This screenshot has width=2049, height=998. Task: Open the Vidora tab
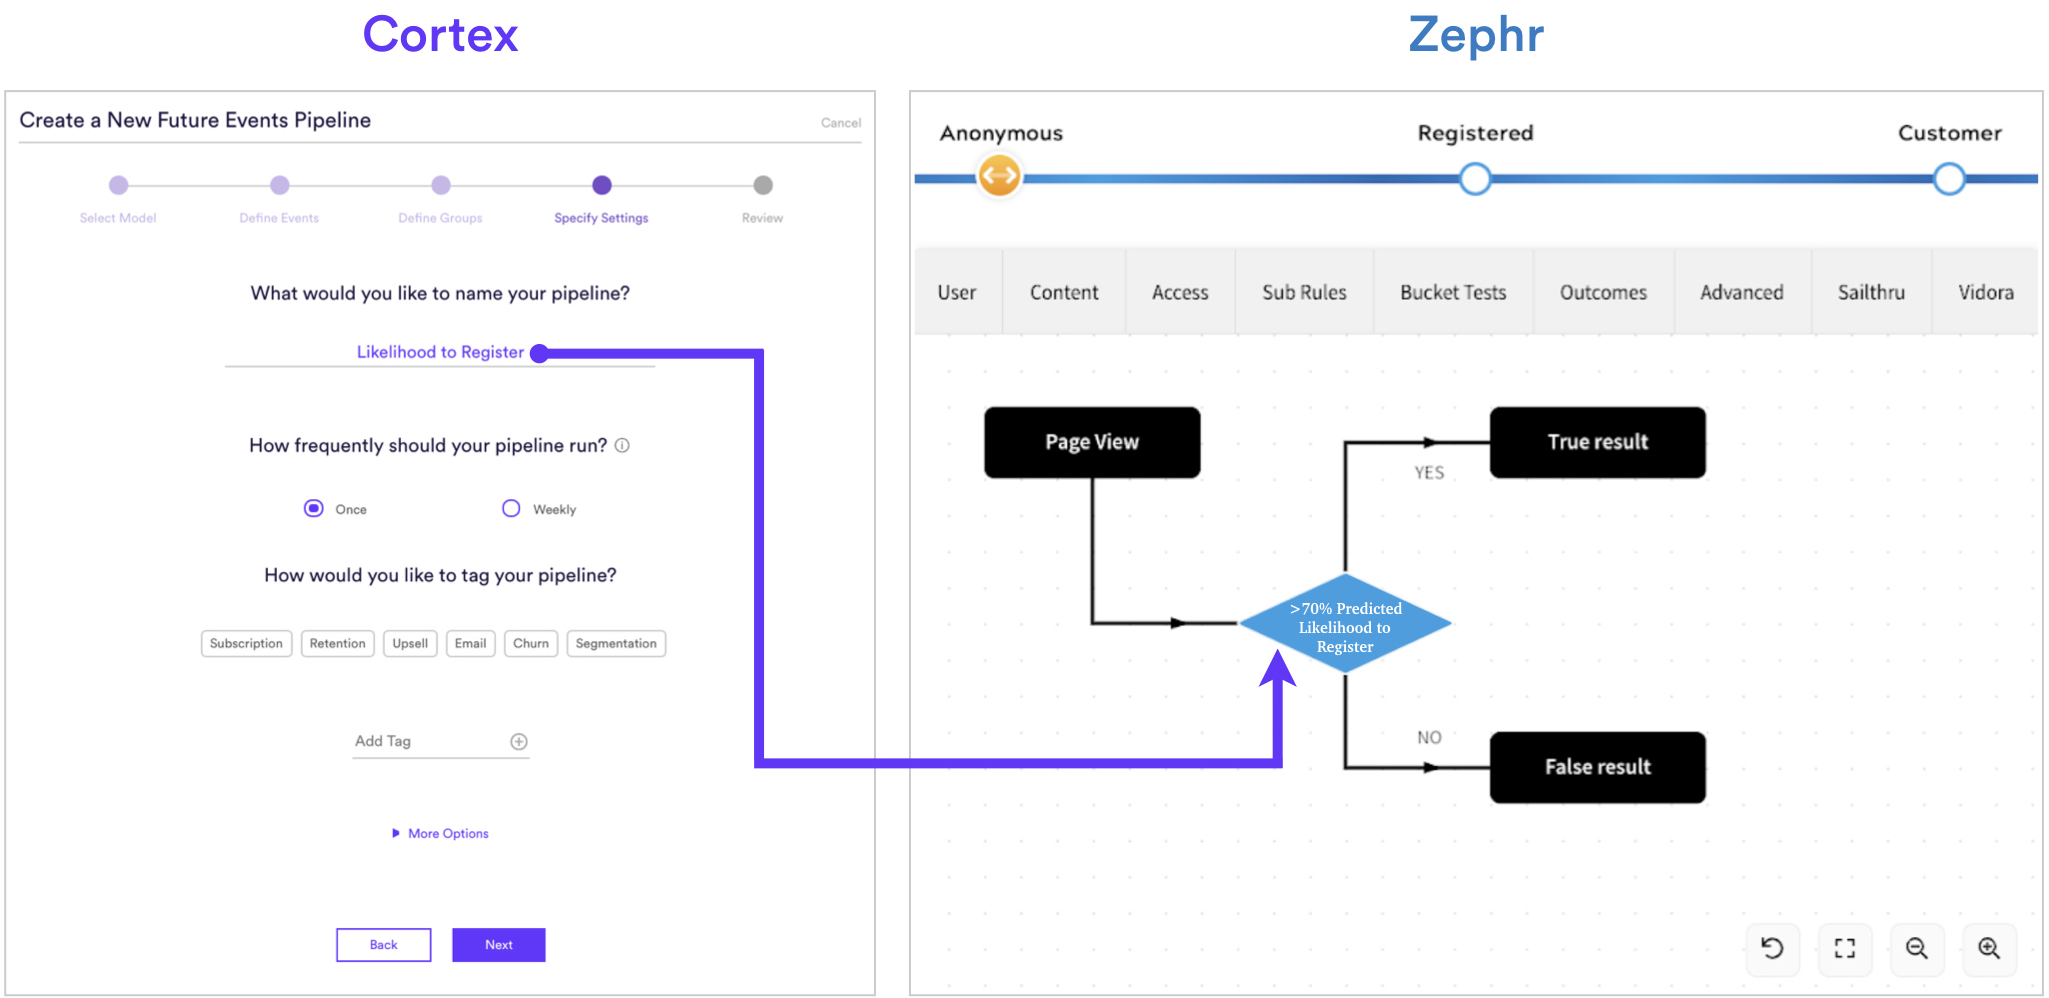(x=1986, y=292)
